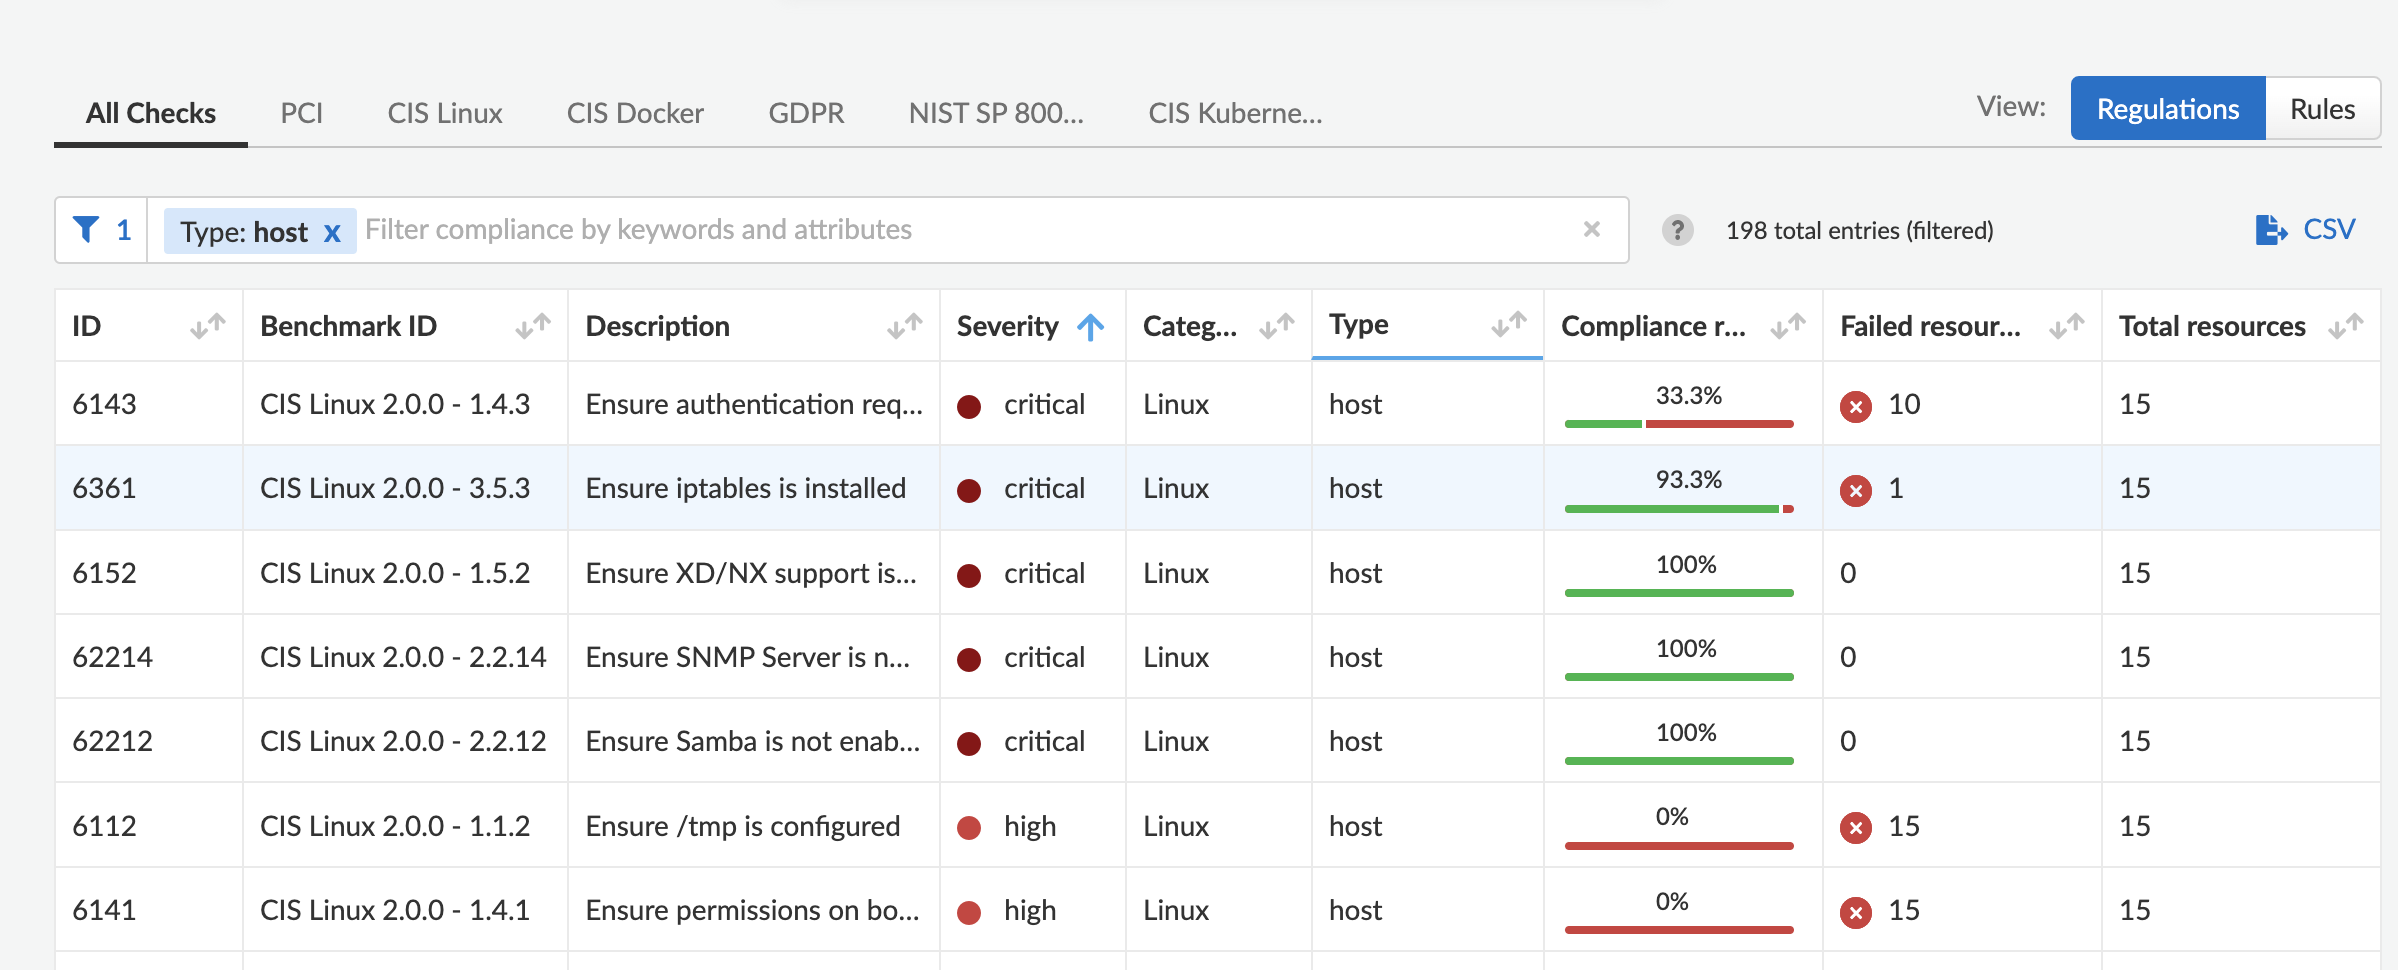Sort by Description column arrows

pyautogui.click(x=905, y=326)
